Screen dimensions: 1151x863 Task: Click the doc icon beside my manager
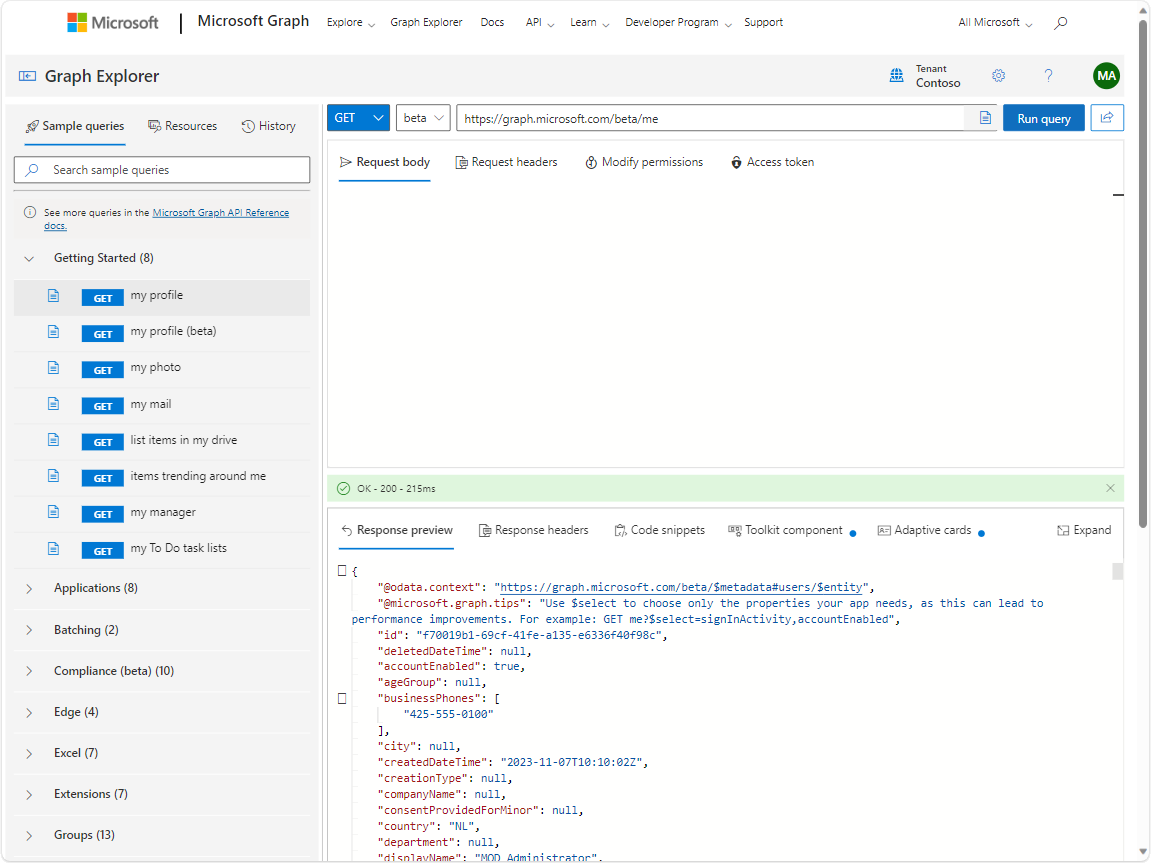click(54, 511)
